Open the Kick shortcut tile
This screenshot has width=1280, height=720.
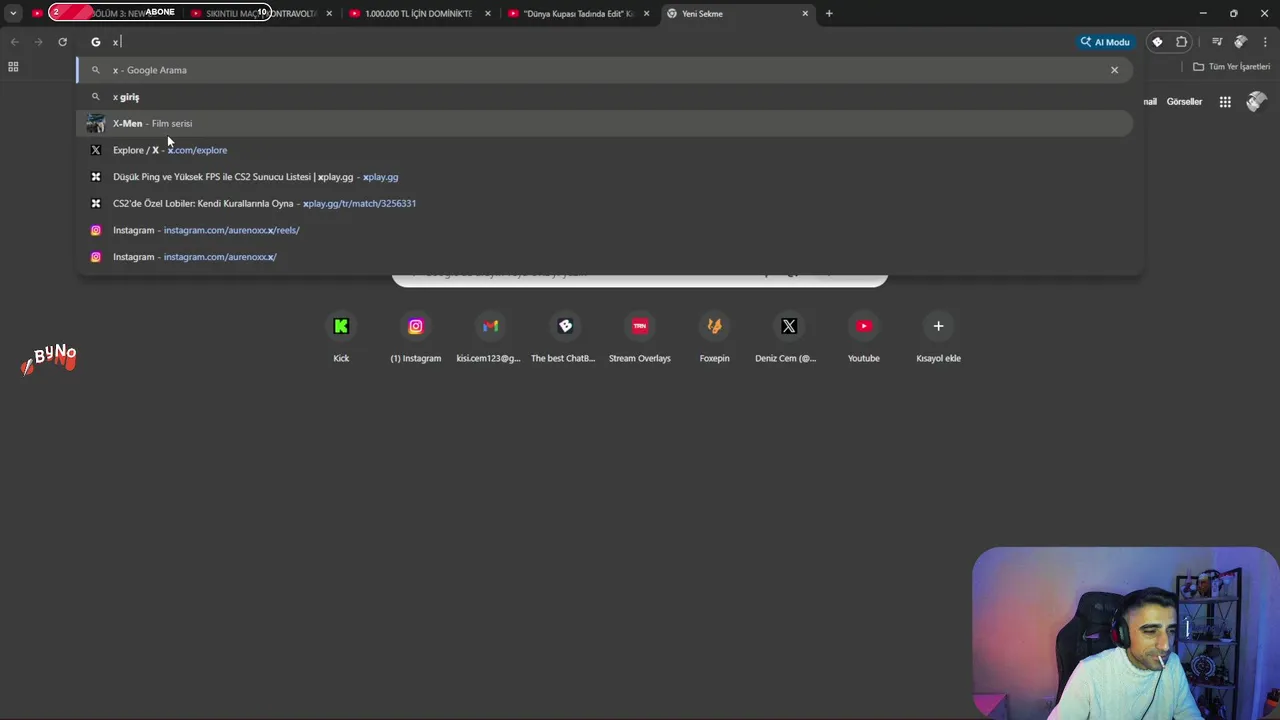(341, 338)
